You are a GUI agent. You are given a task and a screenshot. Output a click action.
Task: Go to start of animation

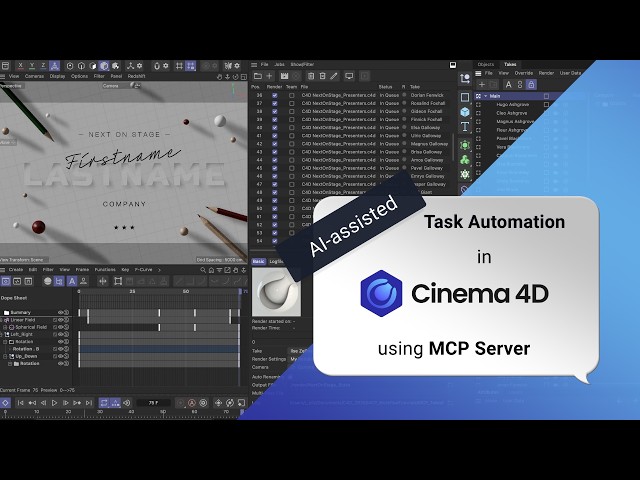(x=20, y=403)
